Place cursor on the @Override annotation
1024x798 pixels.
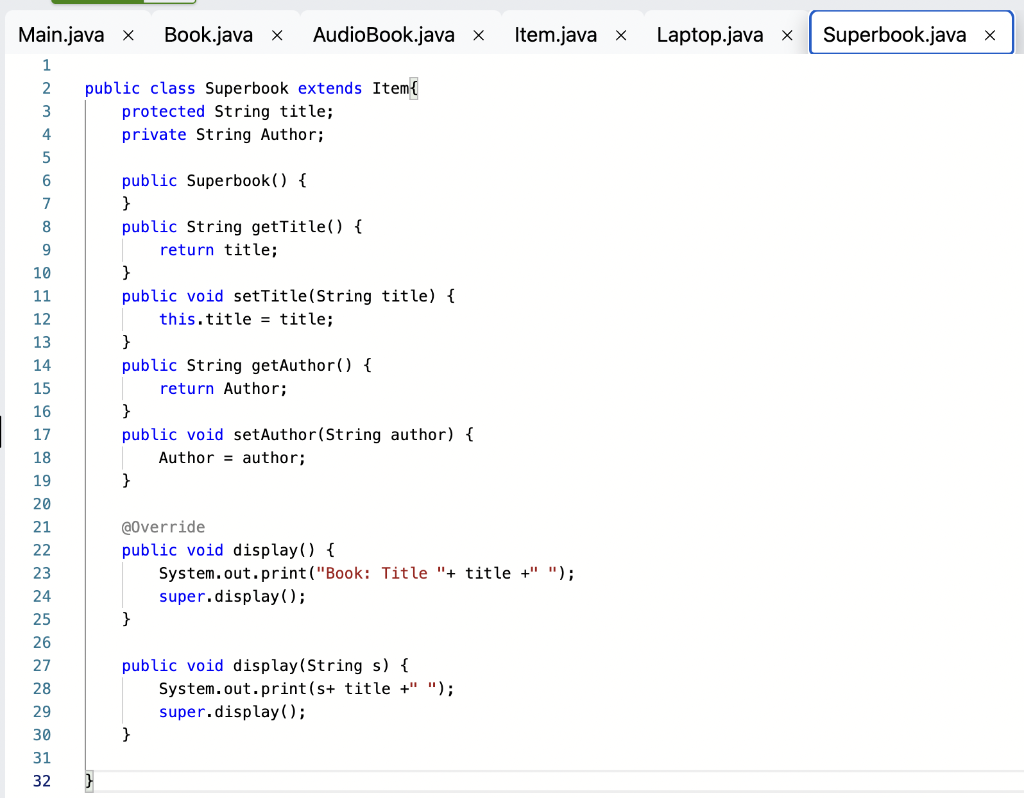162,526
